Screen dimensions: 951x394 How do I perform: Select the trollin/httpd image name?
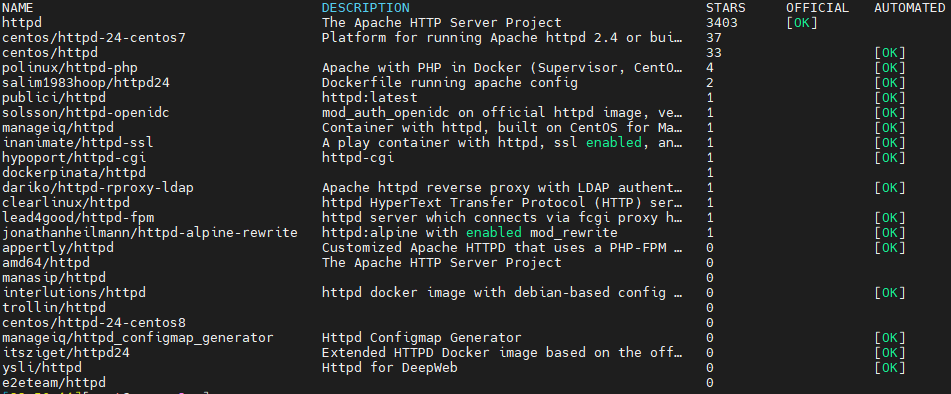[54, 308]
